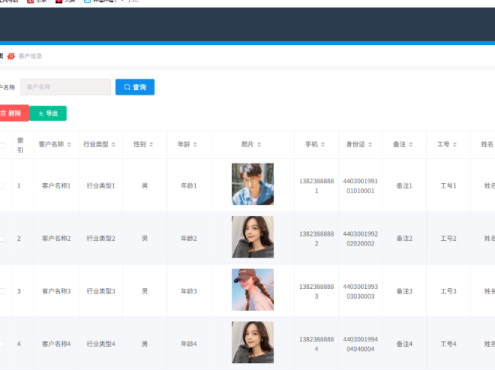Open the photo thumbnail of 客户名称4

[x=253, y=342]
